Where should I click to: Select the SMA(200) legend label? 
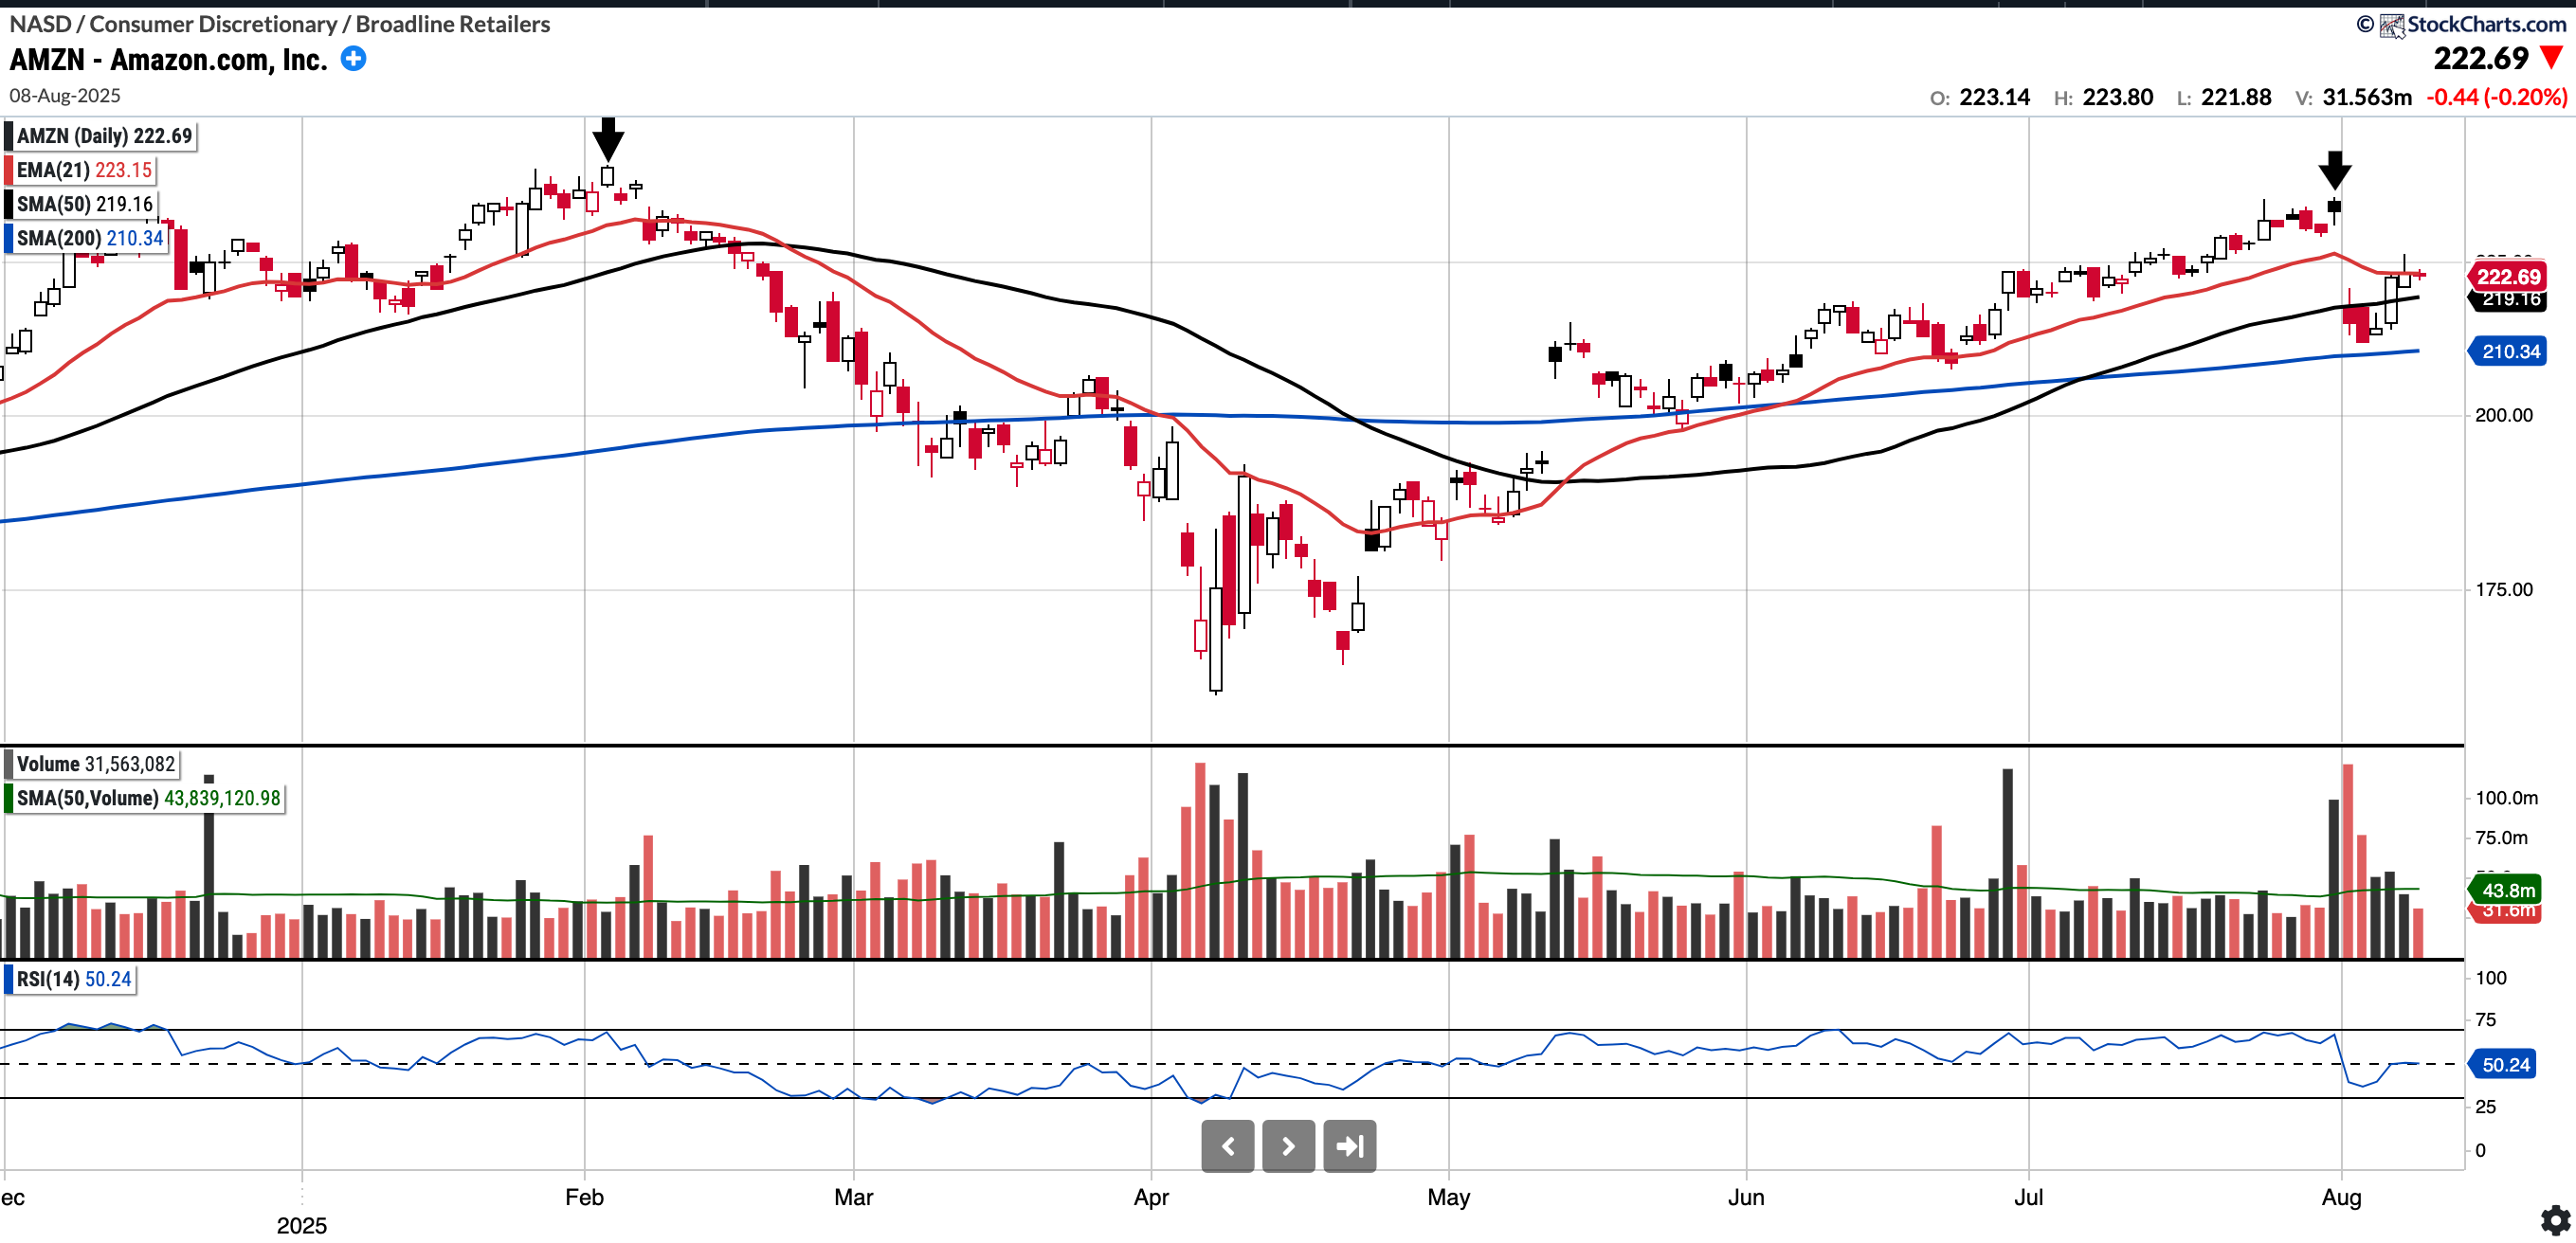coord(88,238)
